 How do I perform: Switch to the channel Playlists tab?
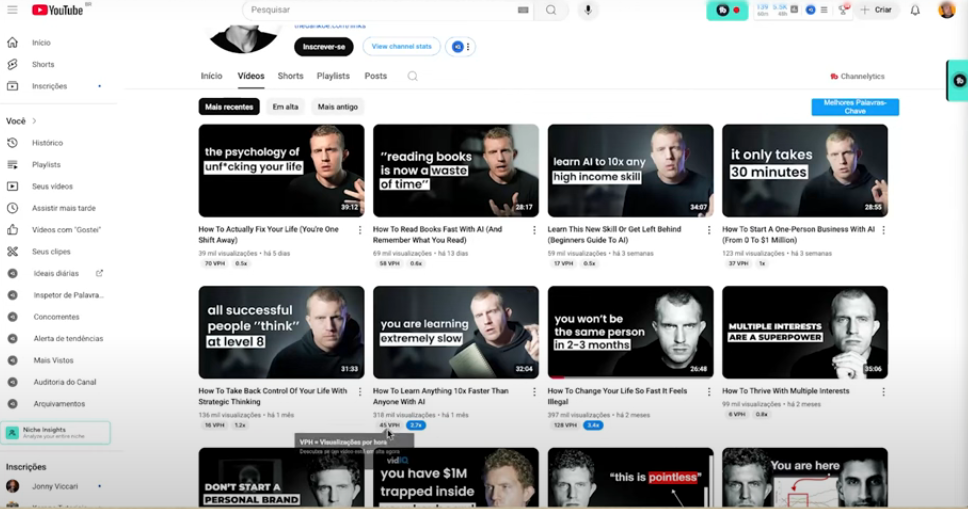point(333,76)
